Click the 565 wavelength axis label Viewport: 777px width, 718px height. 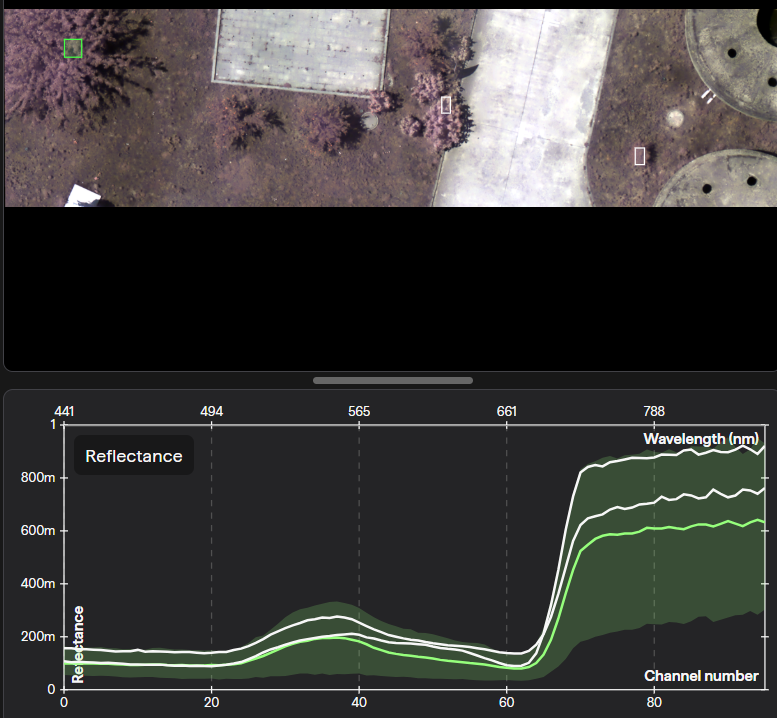pos(359,411)
